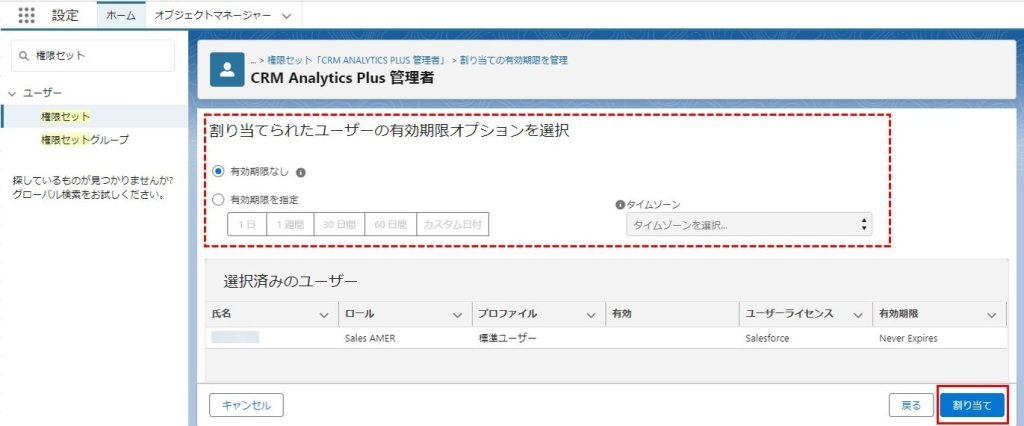Click the permission set user avatar icon
Viewport: 1024px width, 426px height.
click(x=227, y=70)
